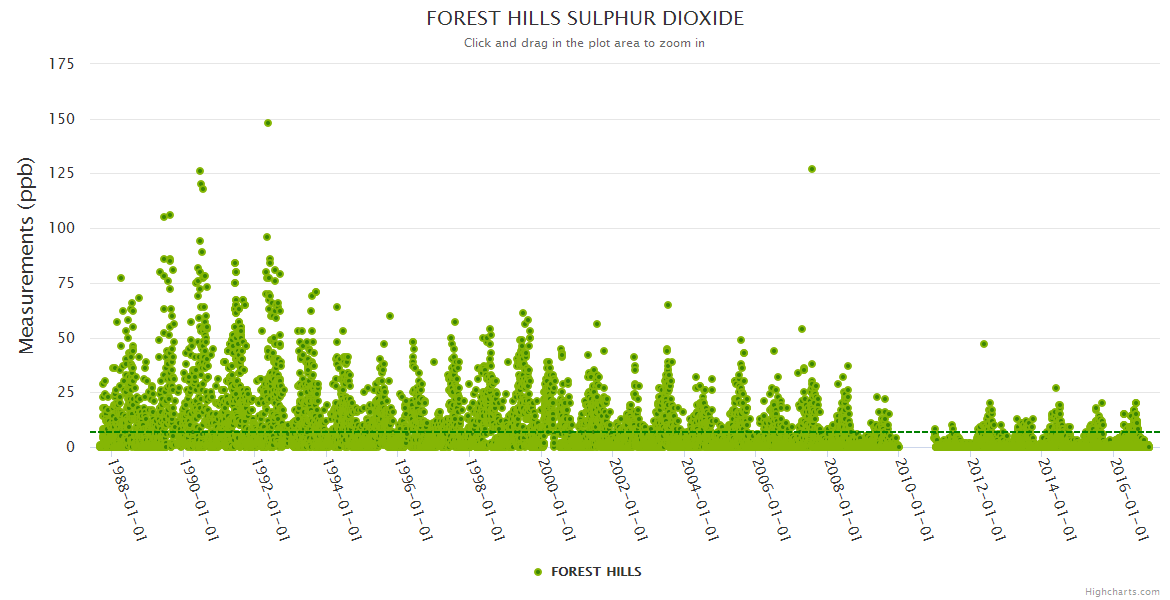Click the 2012 outlier point near 47 ppb
Screen dimensions: 1170x600
[984, 344]
